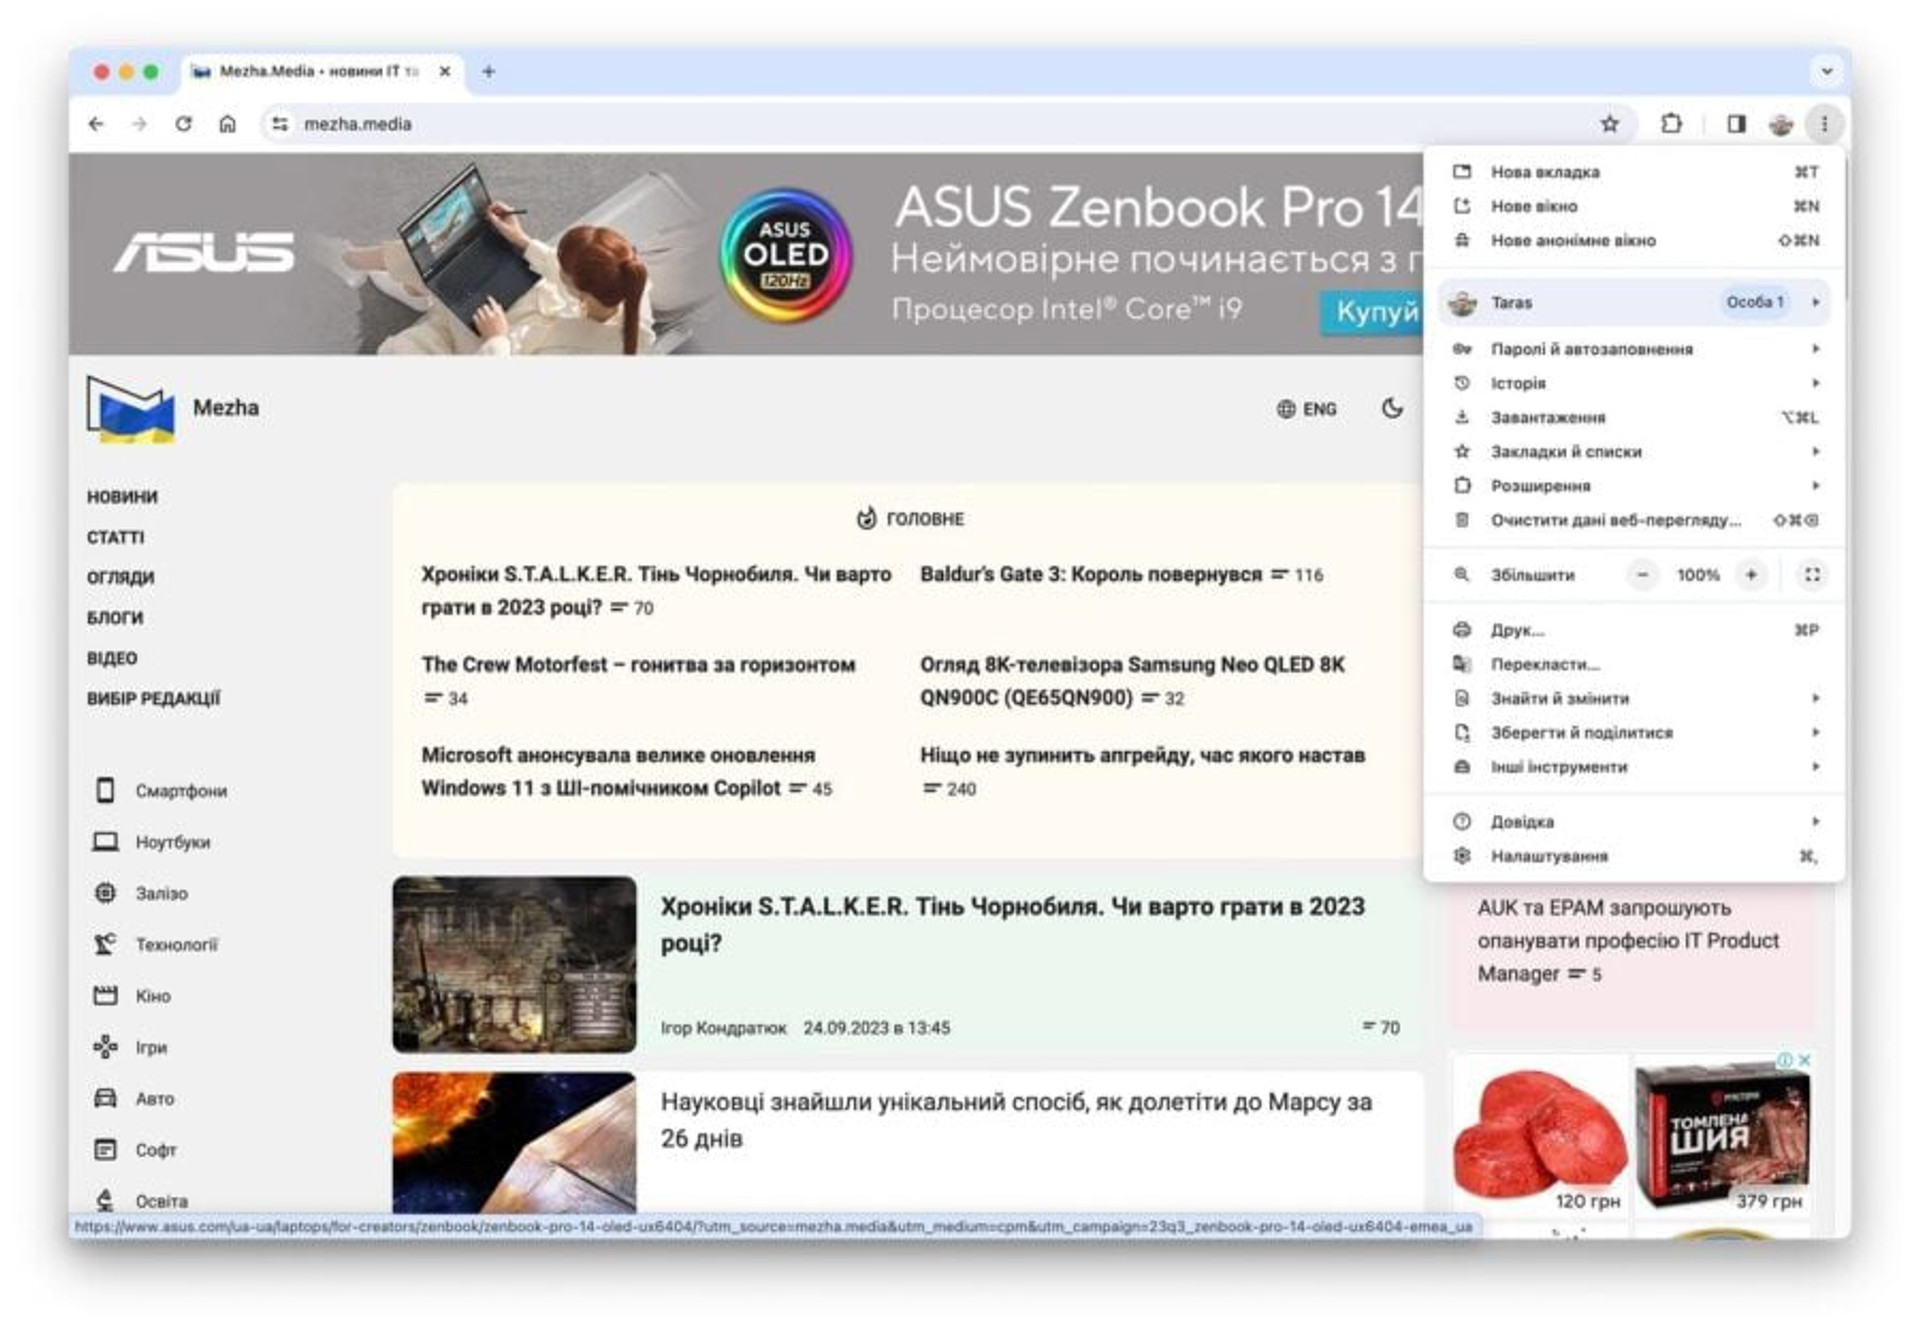Expand the Taras profile submenu
This screenshot has width=1920, height=1329.
point(1634,302)
